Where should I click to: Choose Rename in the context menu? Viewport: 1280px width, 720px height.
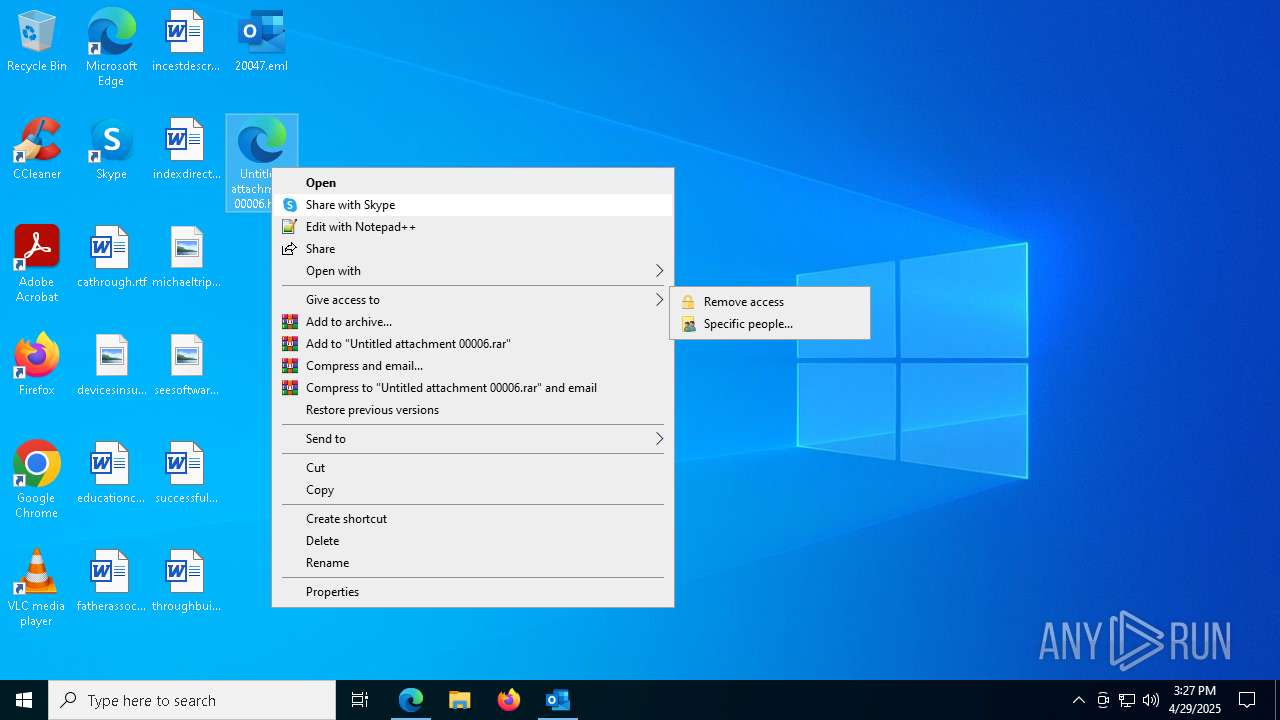[473, 563]
